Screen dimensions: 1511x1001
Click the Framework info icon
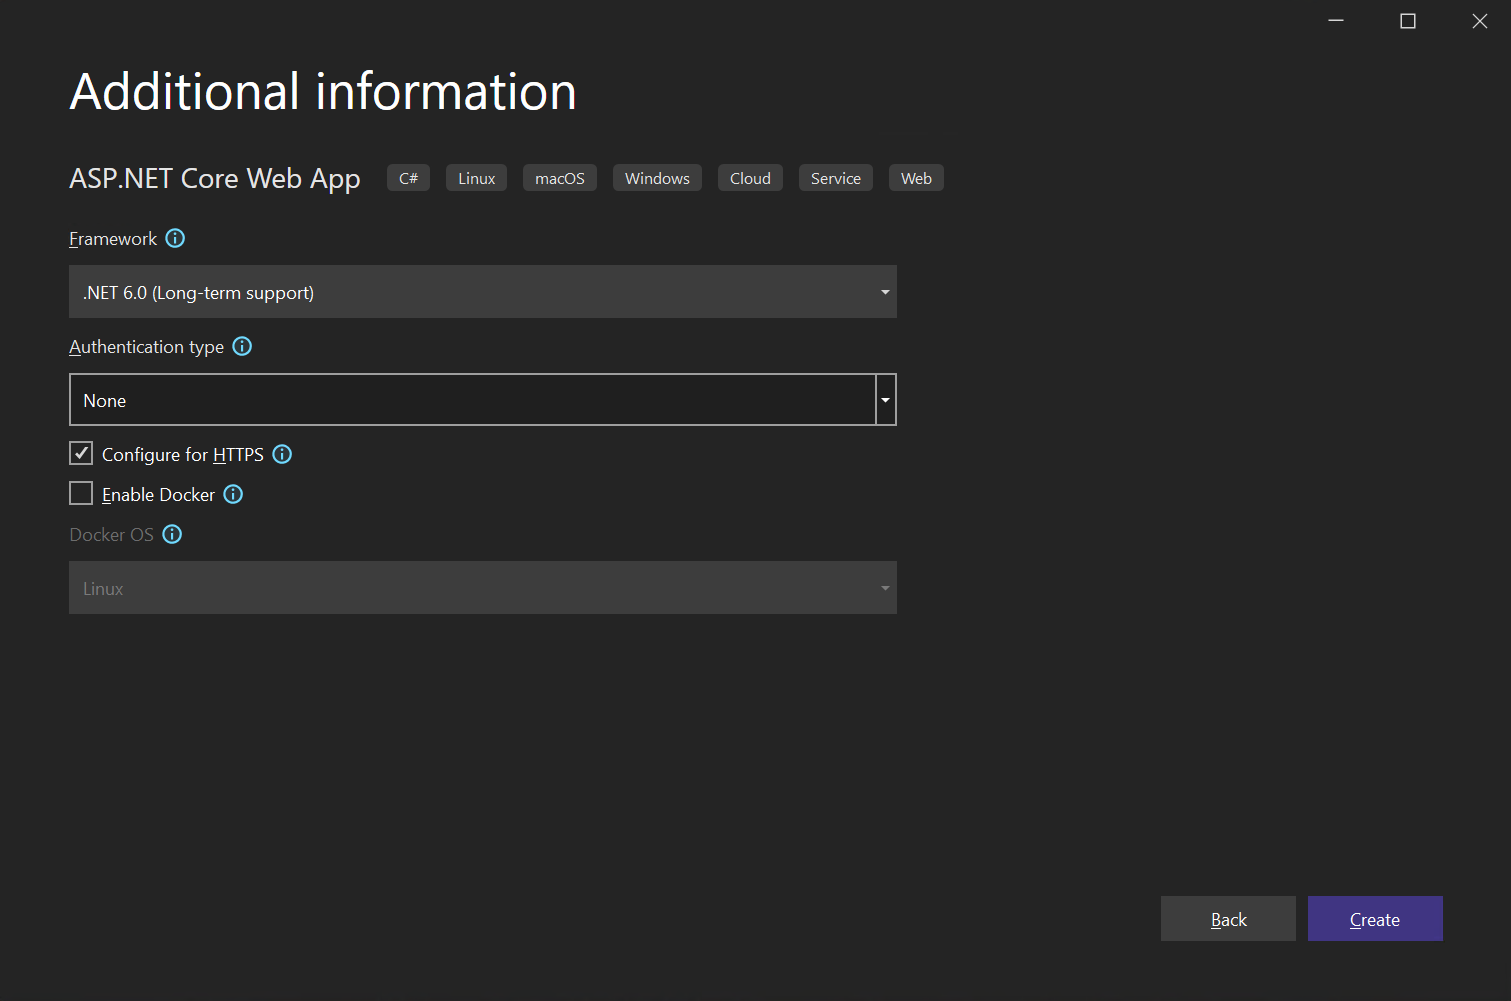(175, 238)
